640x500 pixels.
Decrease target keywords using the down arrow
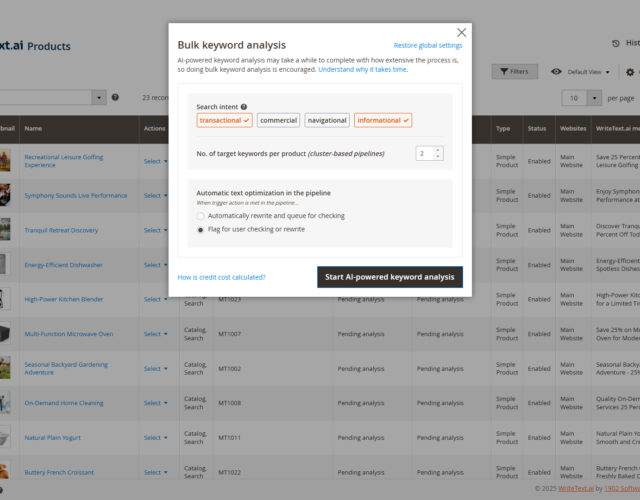point(437,157)
